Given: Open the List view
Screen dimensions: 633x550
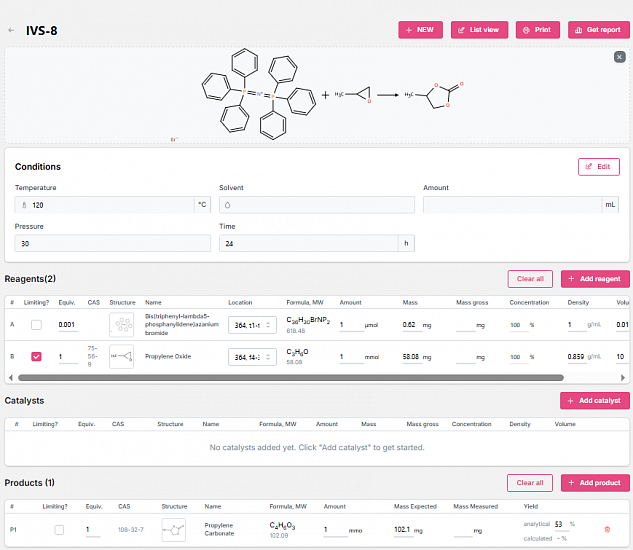Looking at the screenshot, I should coord(479,30).
